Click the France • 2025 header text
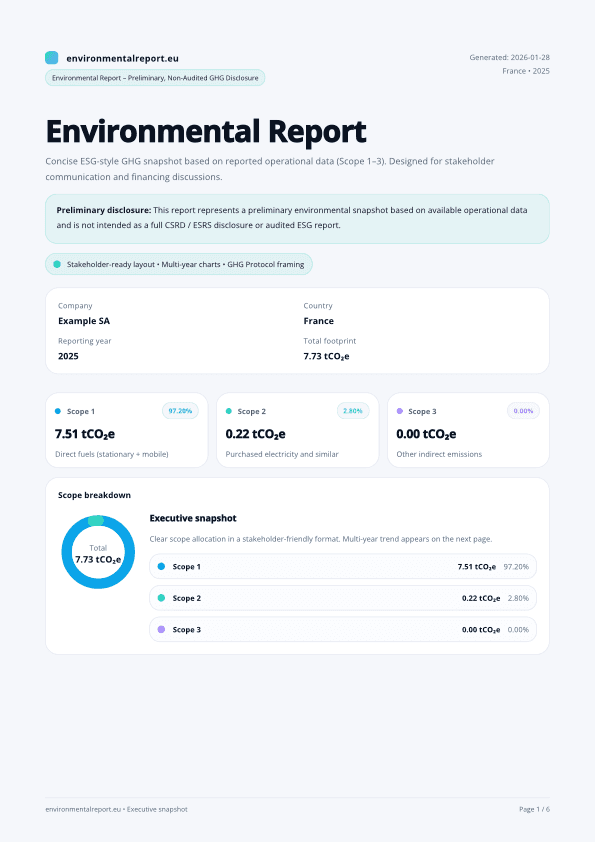Screen dimensions: 595x842 (x=526, y=71)
